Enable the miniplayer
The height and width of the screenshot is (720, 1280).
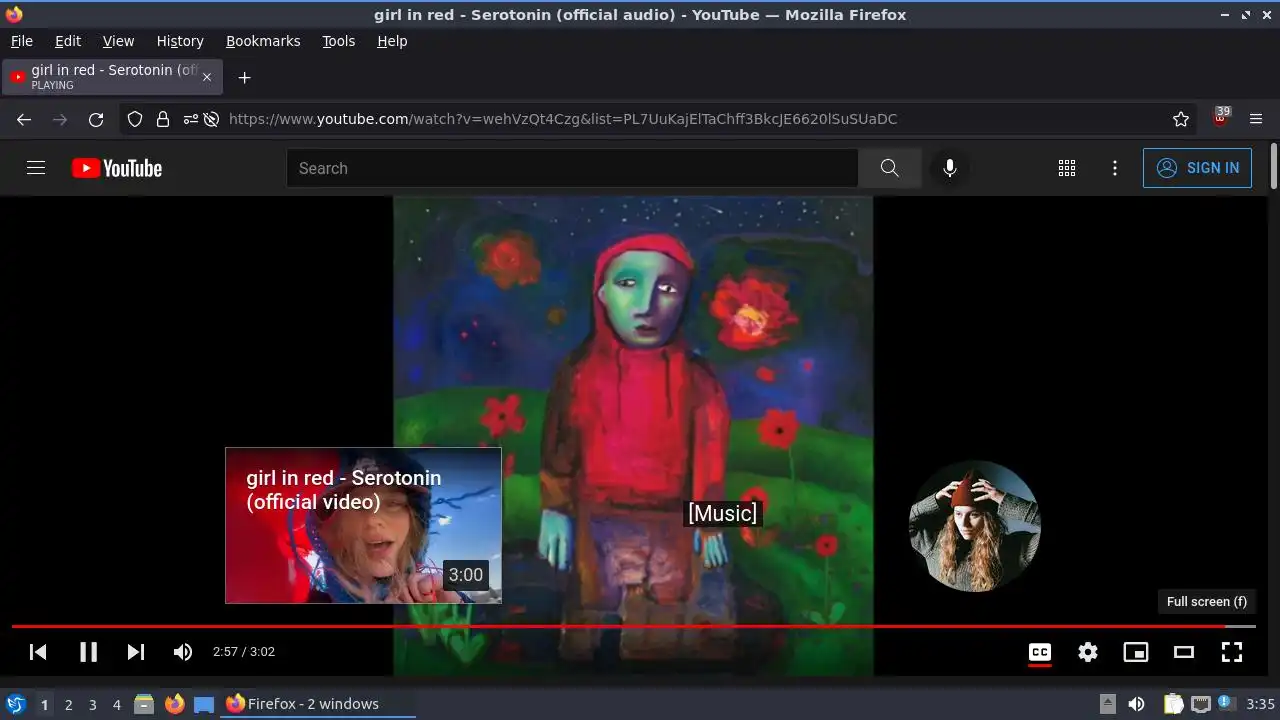(x=1136, y=652)
